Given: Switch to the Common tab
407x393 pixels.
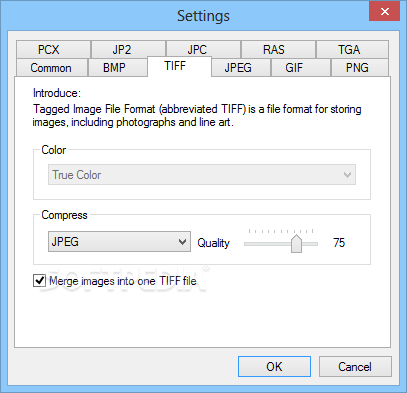Looking at the screenshot, I should coord(52,68).
